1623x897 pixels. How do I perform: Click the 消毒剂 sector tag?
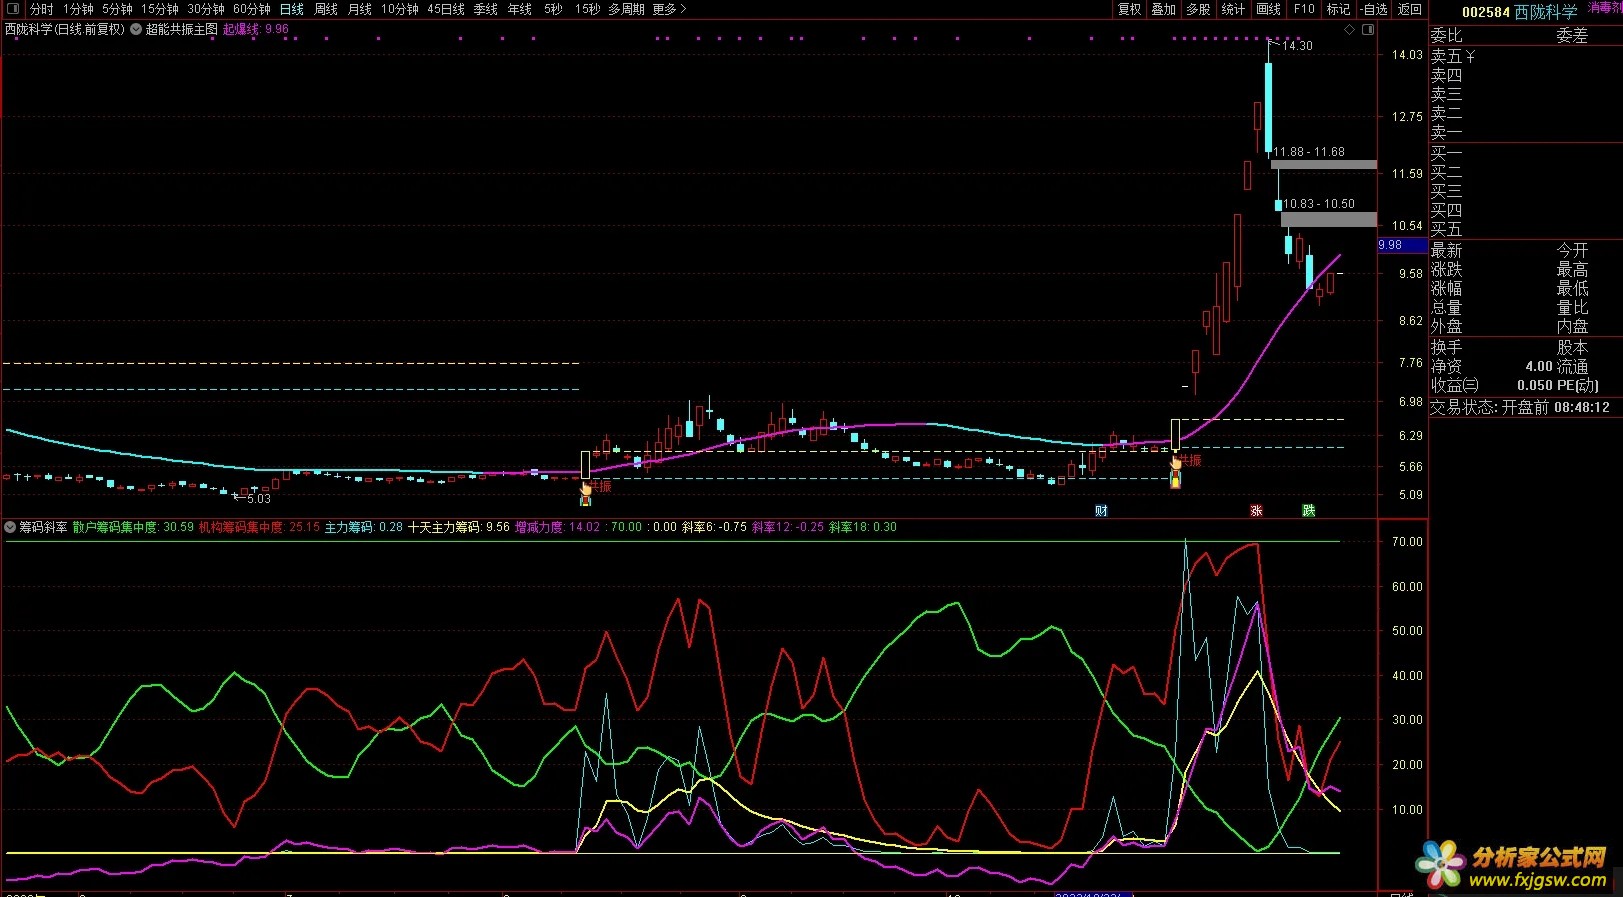point(1605,7)
